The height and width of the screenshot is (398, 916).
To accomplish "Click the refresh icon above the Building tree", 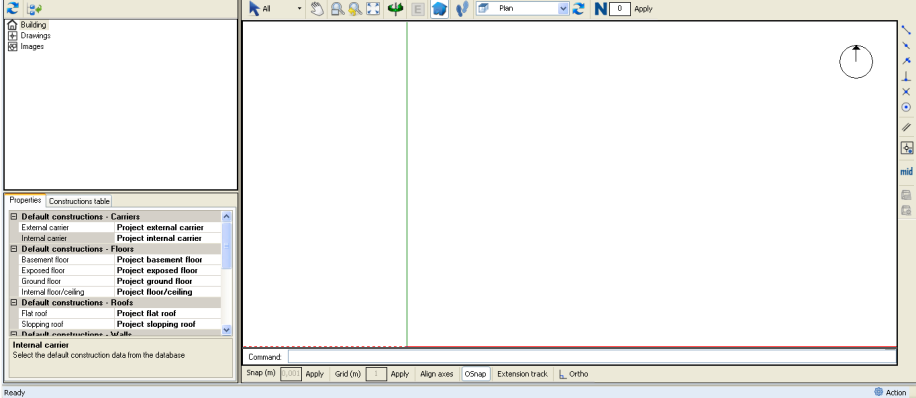I will click(x=12, y=9).
